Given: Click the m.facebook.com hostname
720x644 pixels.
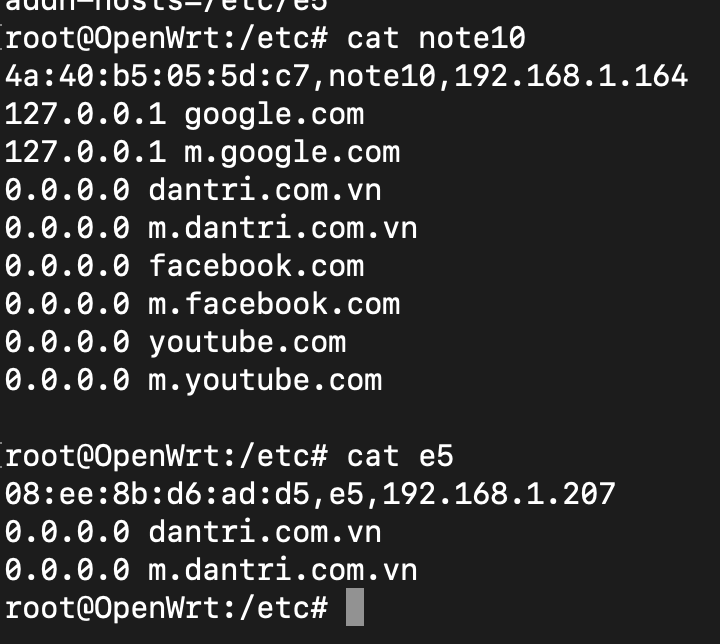Looking at the screenshot, I should pos(274,304).
